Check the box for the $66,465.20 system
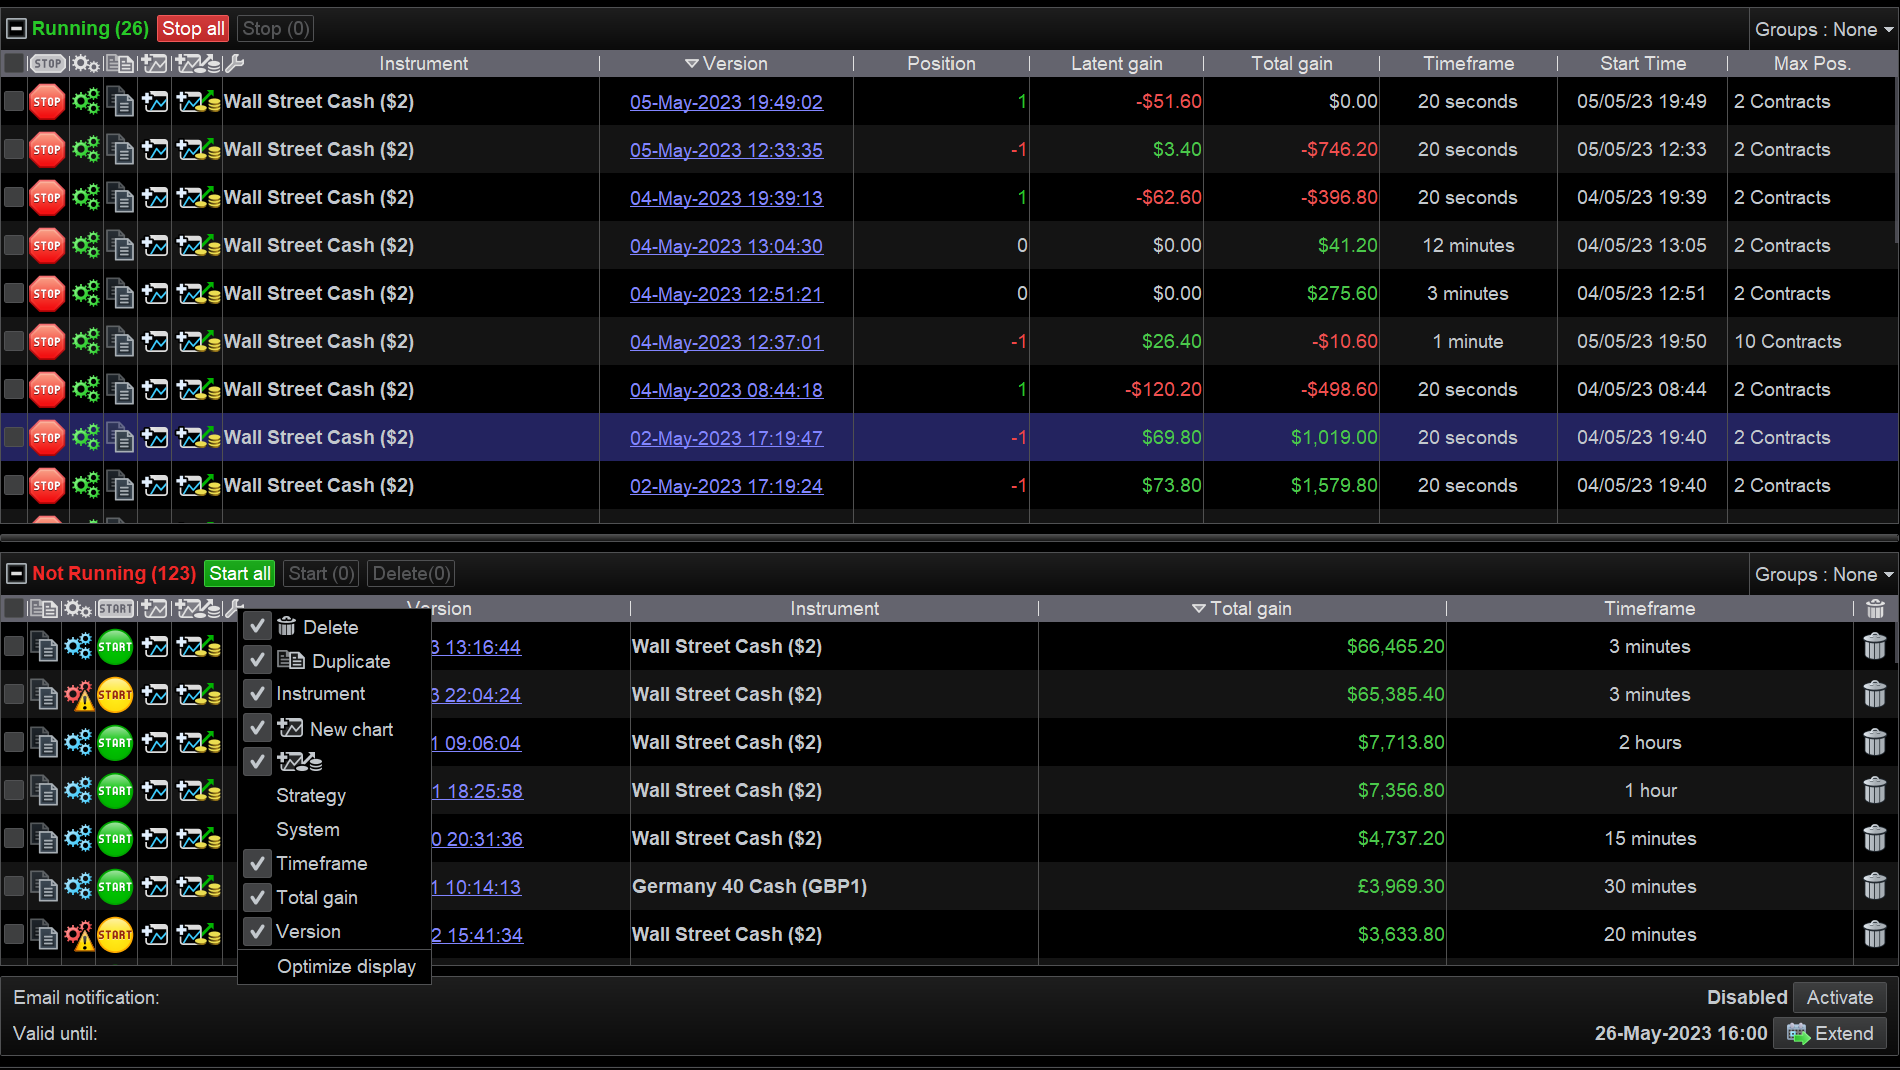1900x1070 pixels. [x=14, y=647]
